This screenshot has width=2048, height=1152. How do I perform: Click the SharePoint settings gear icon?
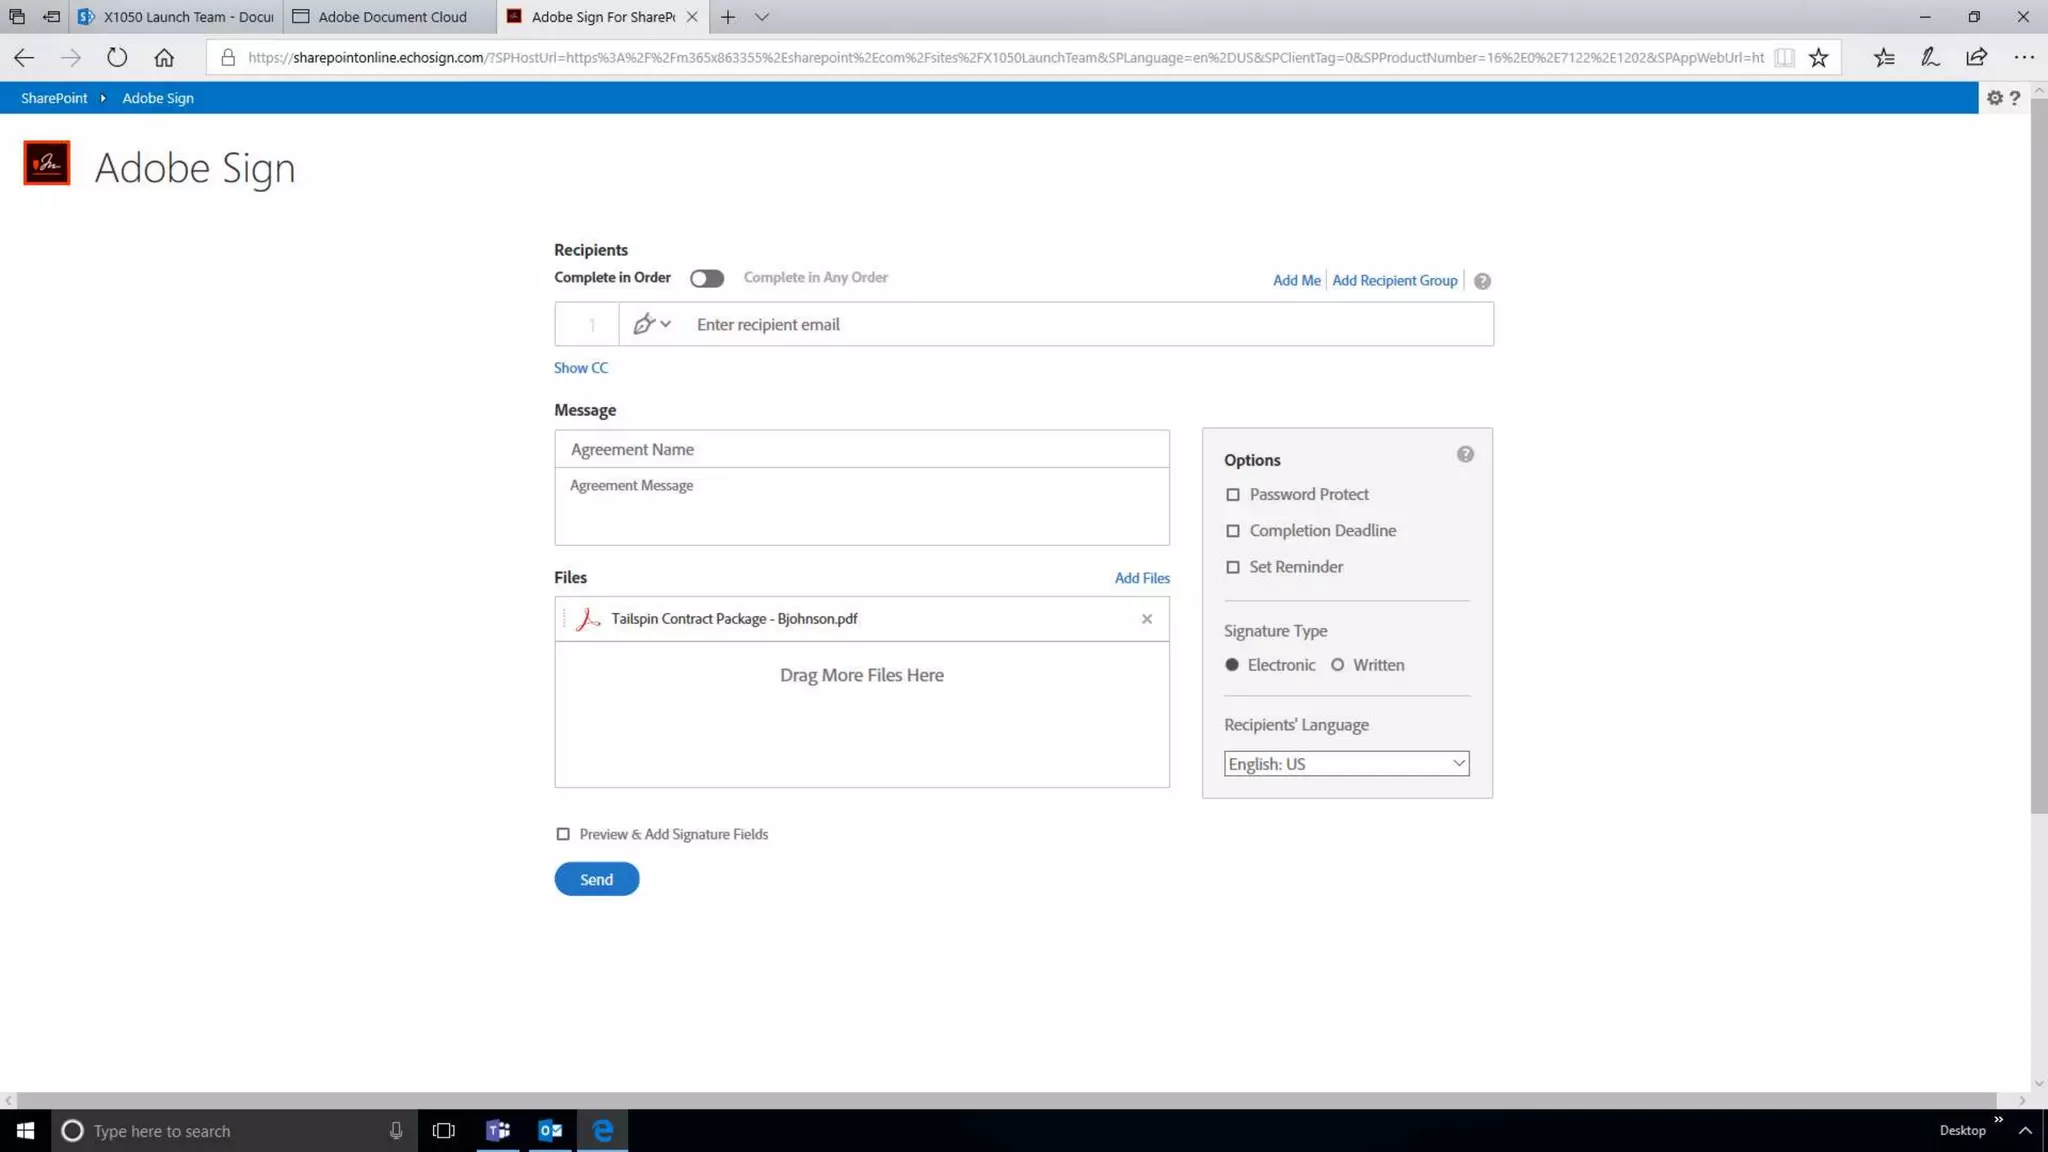coord(1994,98)
